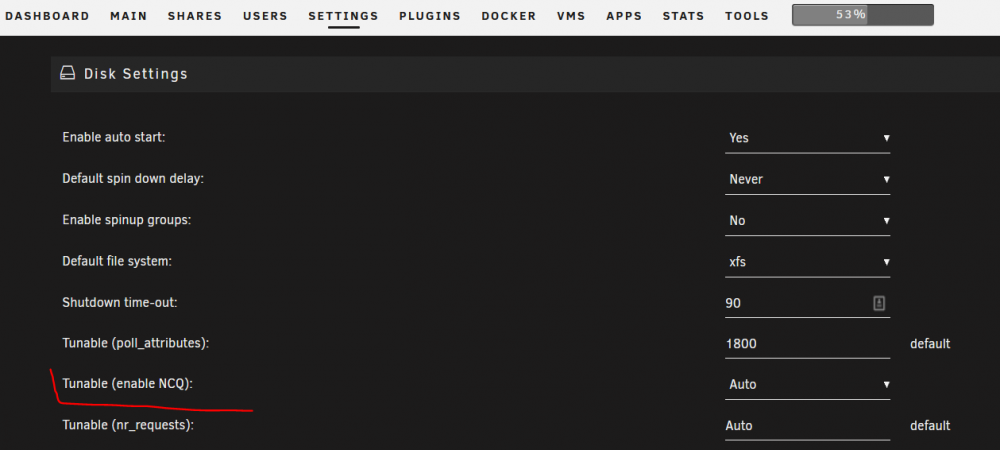Click the Tunable (enable NCQ) label
The width and height of the screenshot is (1000, 450).
pyautogui.click(x=128, y=384)
